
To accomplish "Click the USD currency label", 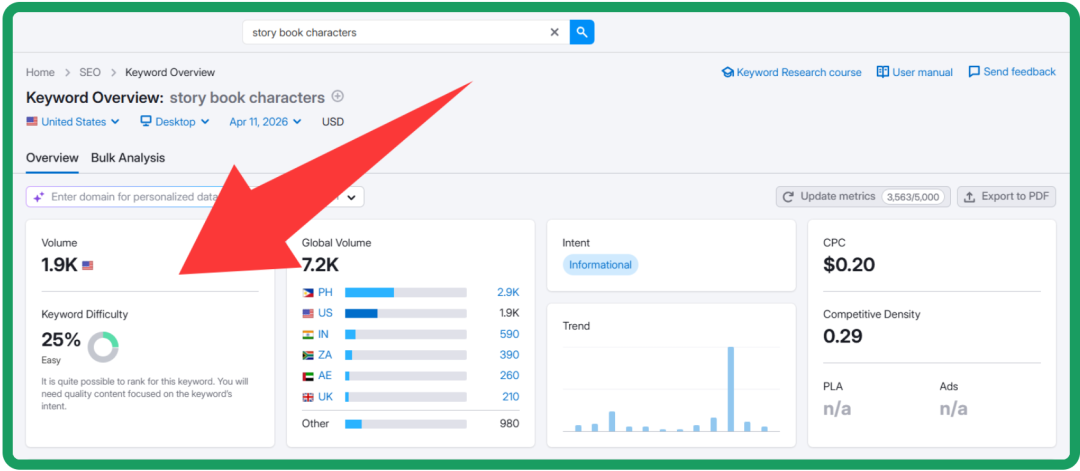I will coord(333,122).
